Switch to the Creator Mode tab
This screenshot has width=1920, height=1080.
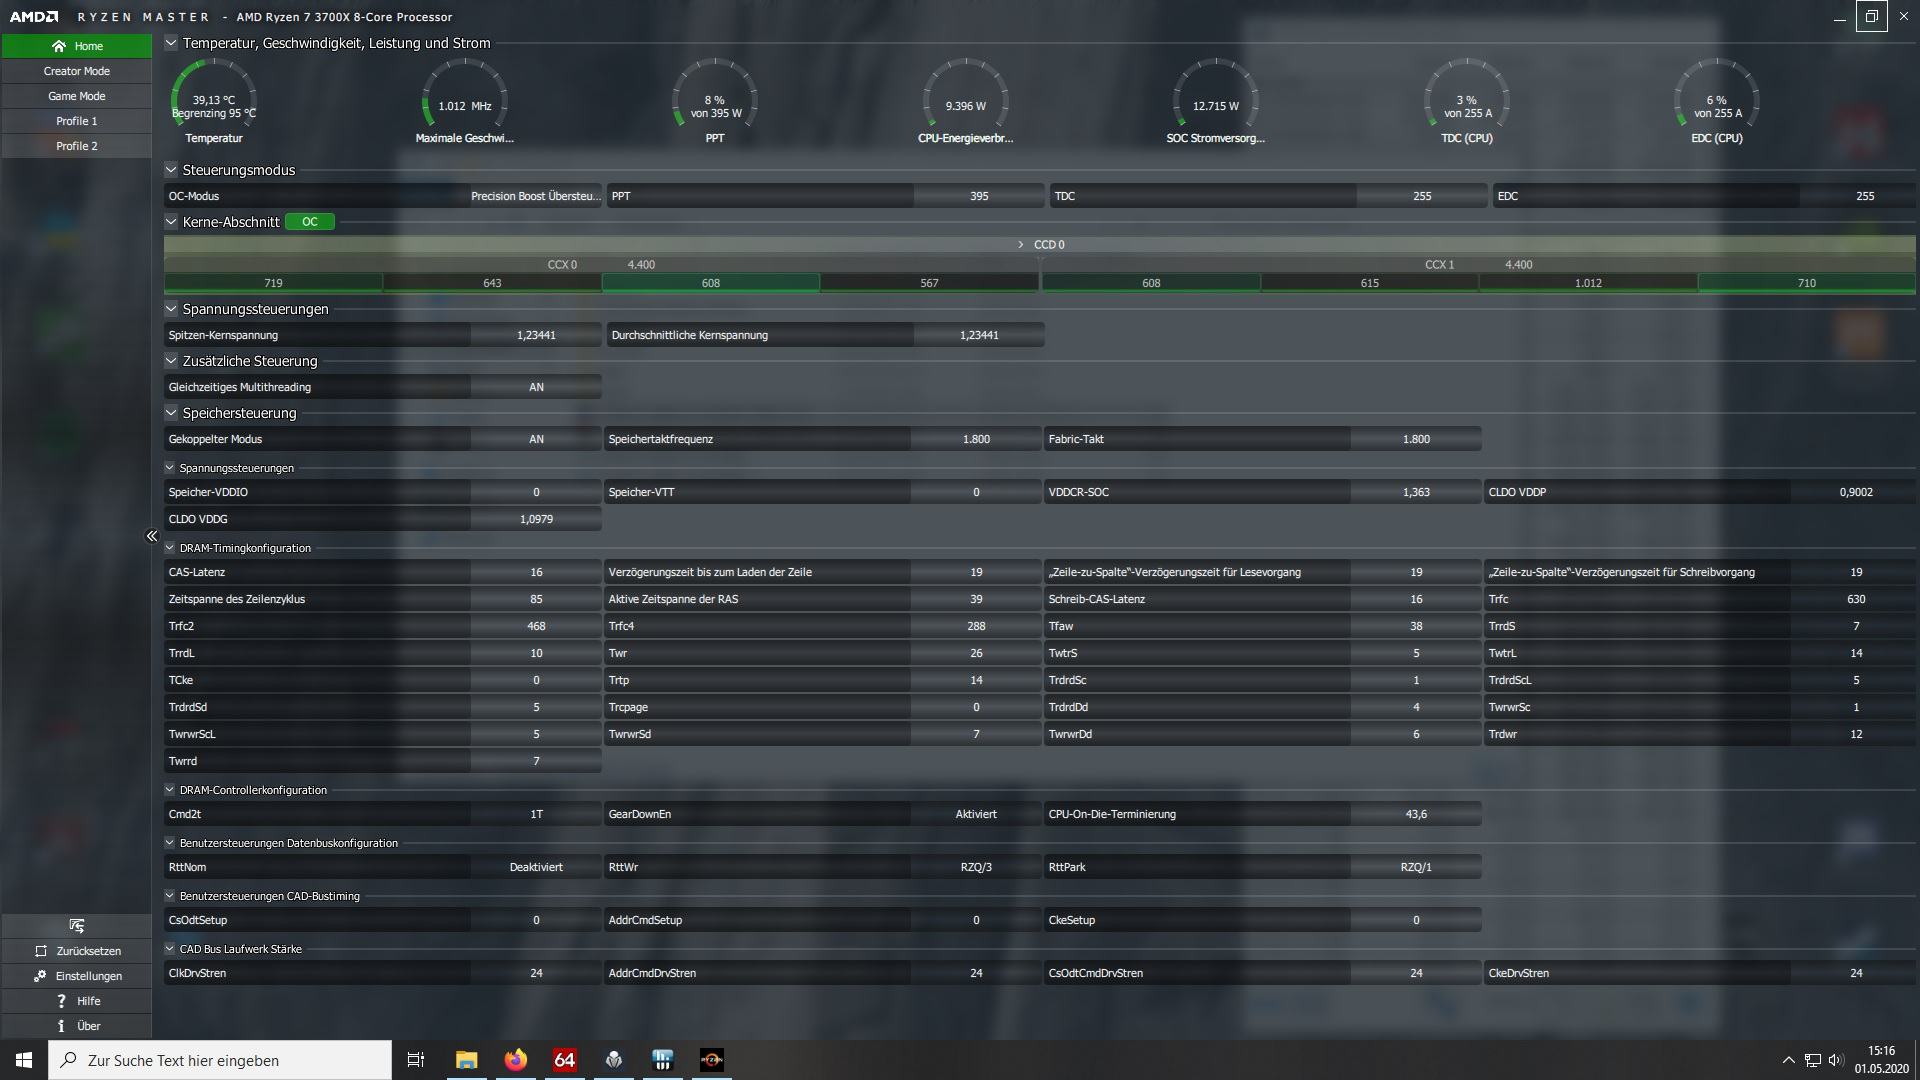[77, 71]
